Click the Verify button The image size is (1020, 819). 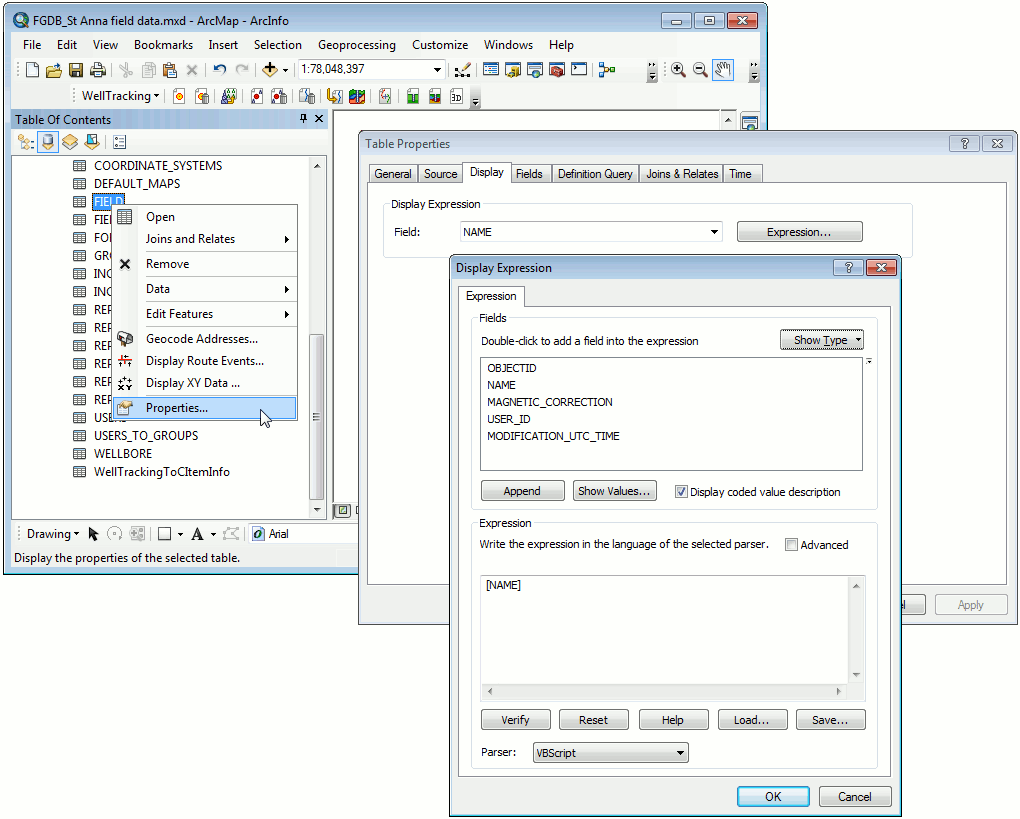516,720
